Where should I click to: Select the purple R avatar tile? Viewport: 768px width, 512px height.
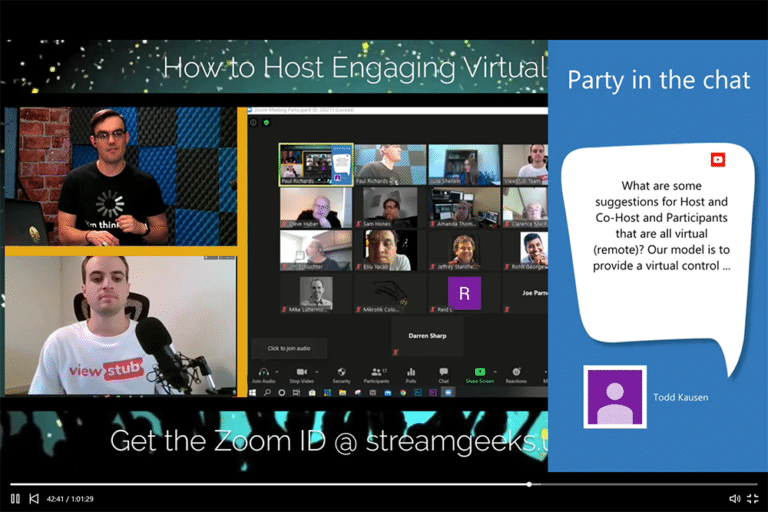click(464, 293)
